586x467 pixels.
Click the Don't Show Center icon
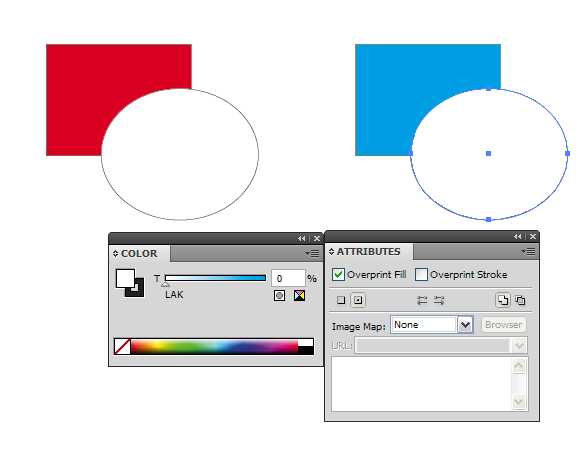pyautogui.click(x=341, y=300)
